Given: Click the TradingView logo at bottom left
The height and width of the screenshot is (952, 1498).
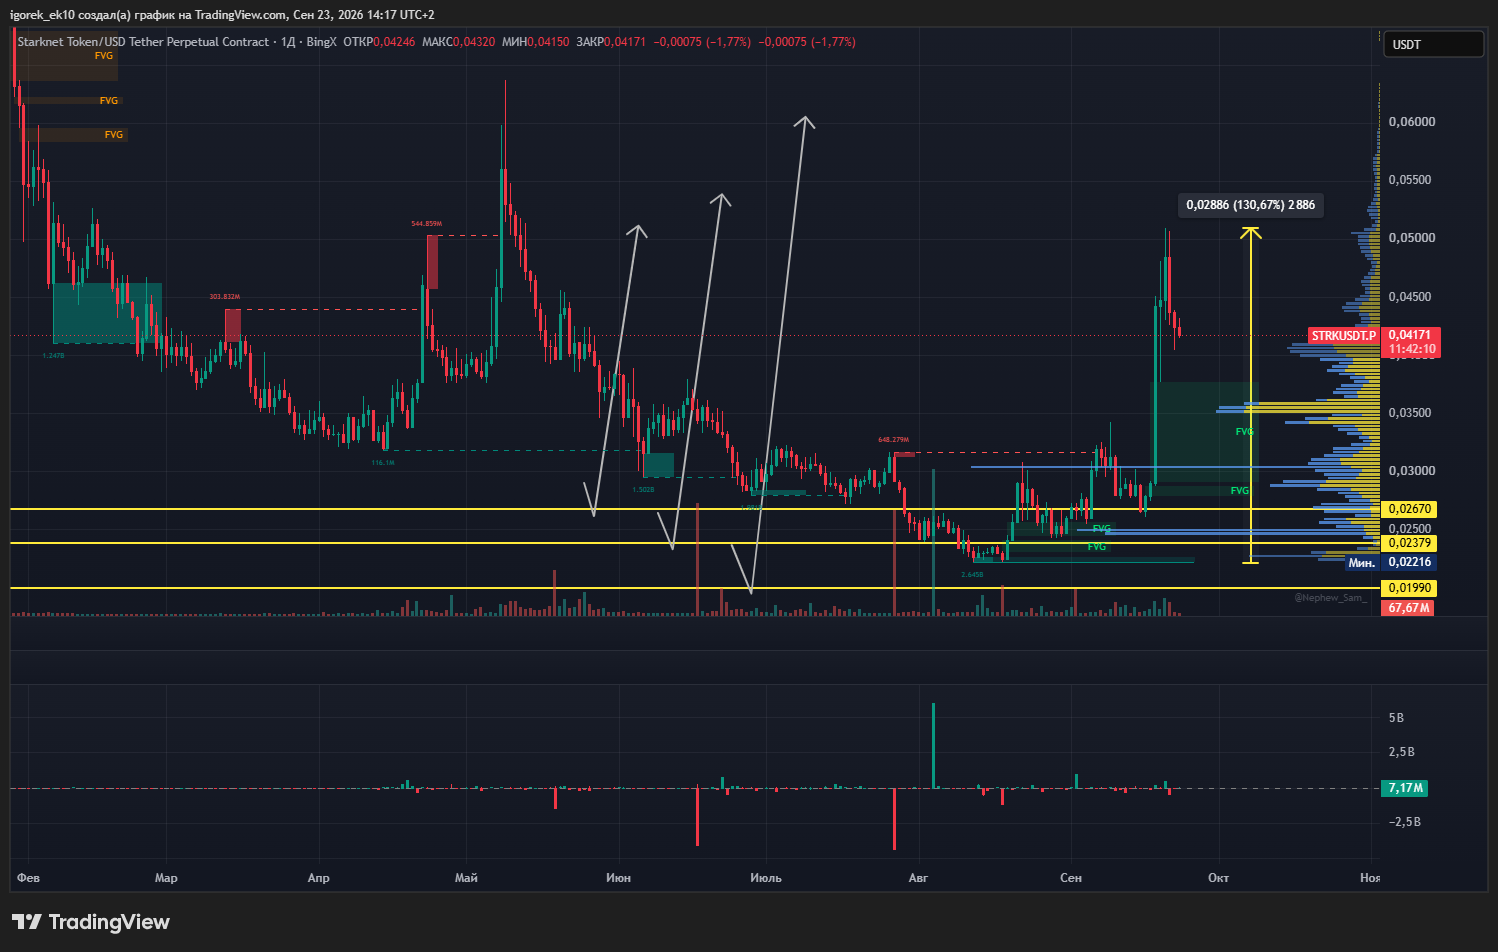Looking at the screenshot, I should [x=91, y=922].
